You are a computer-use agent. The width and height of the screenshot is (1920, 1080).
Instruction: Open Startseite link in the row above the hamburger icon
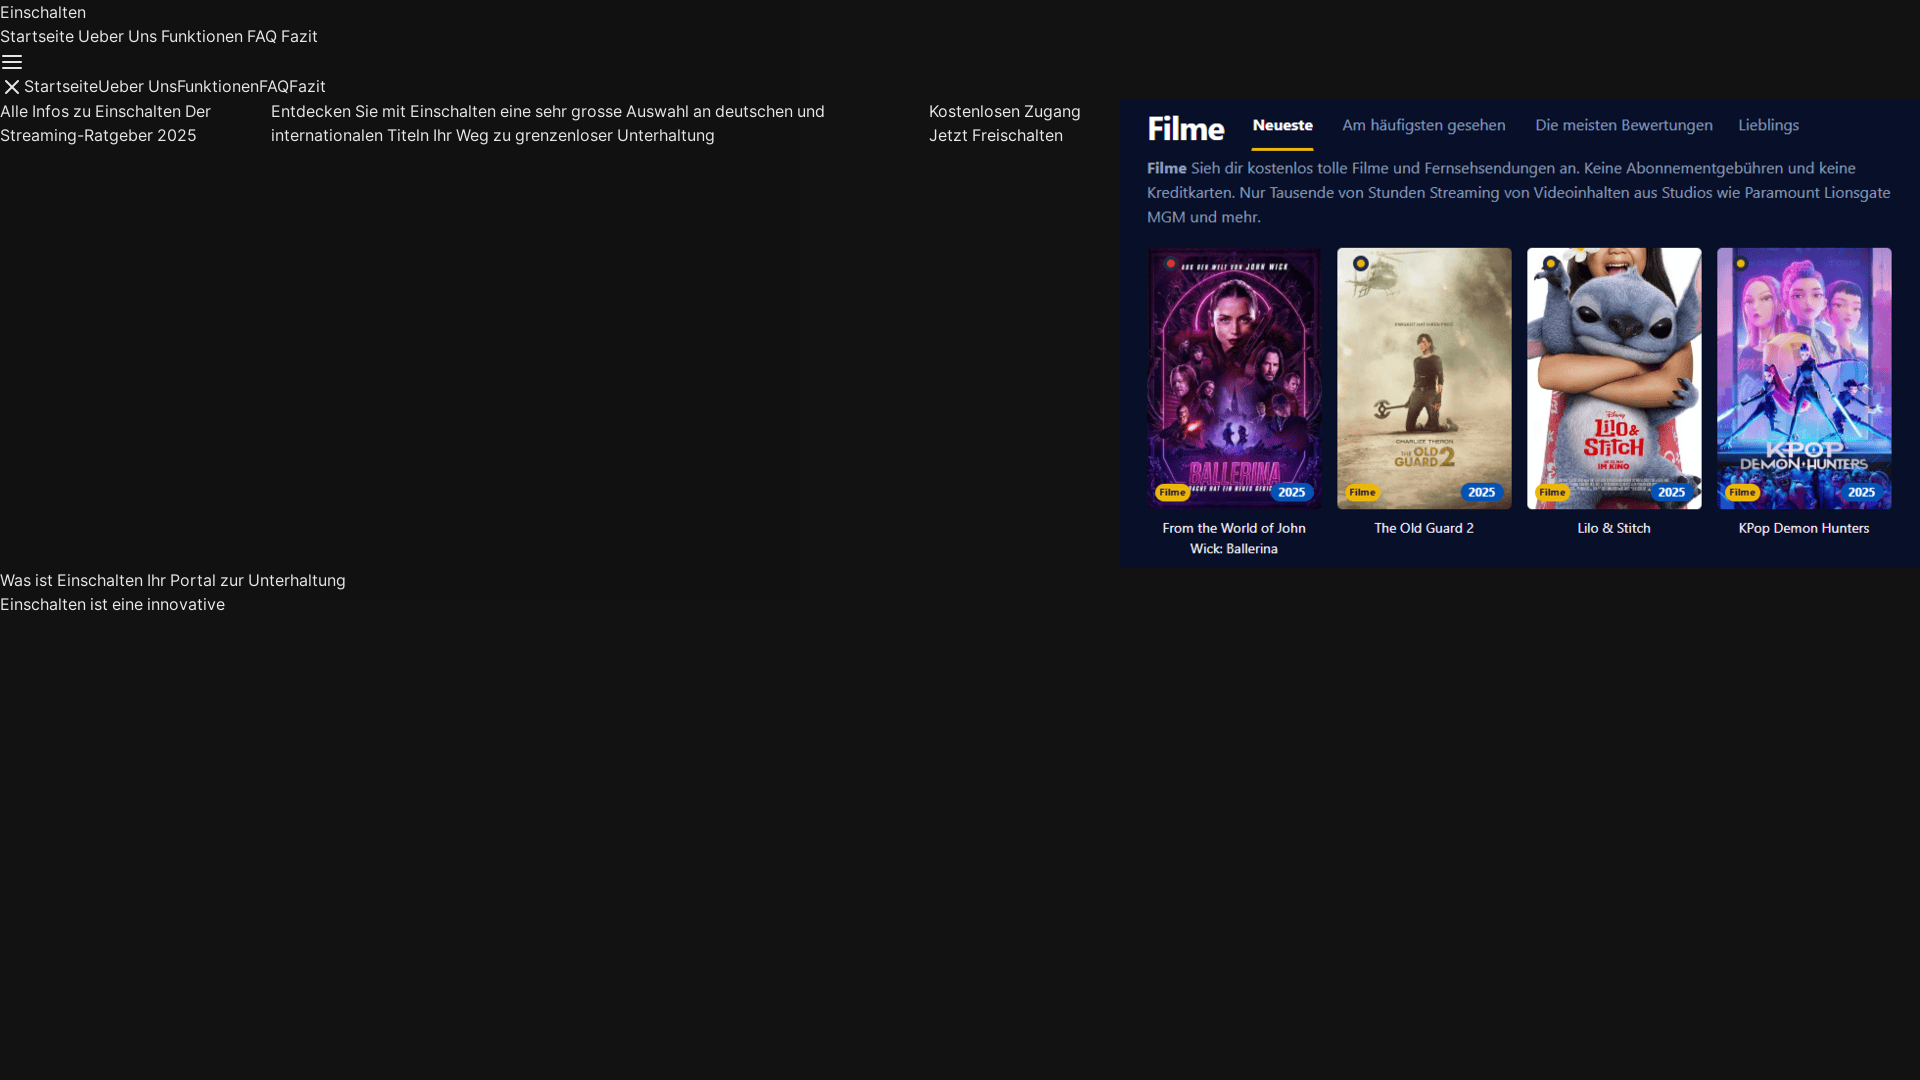coord(37,36)
